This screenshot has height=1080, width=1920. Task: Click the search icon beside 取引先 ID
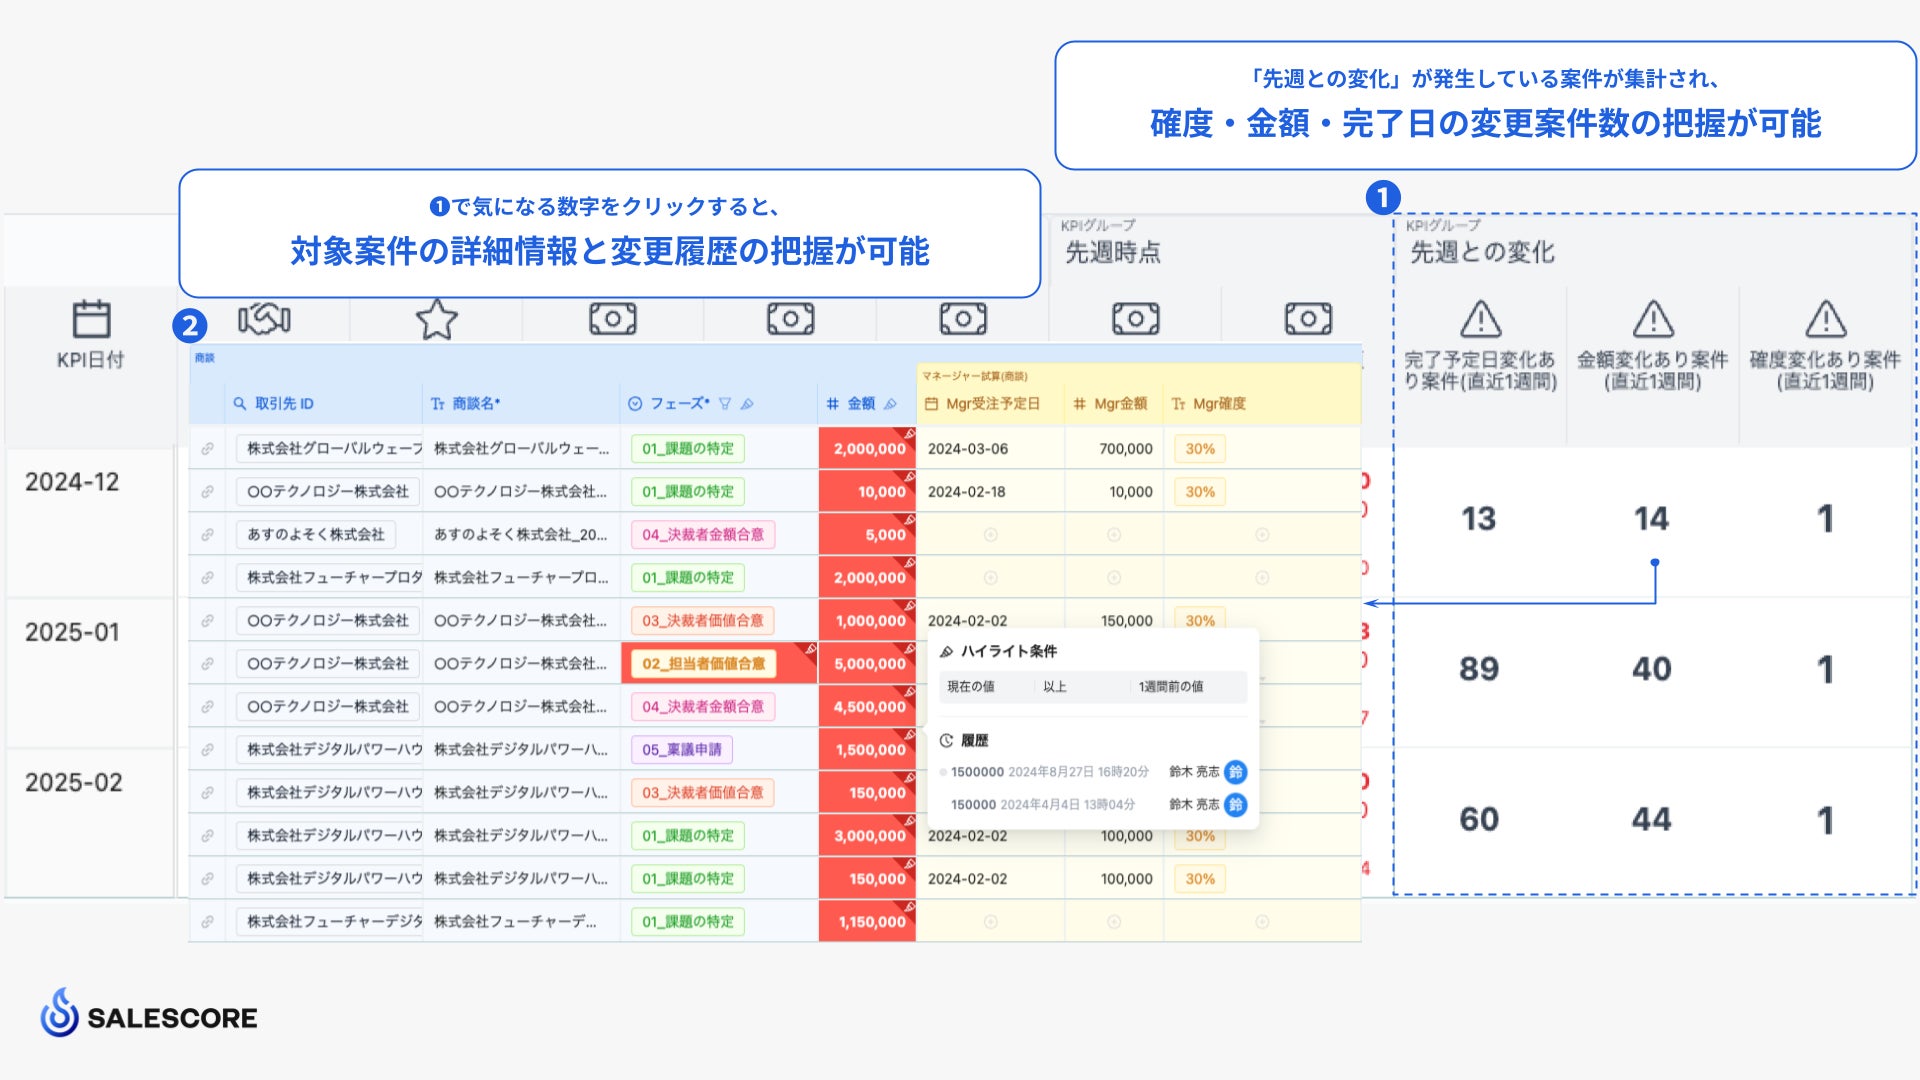(240, 404)
